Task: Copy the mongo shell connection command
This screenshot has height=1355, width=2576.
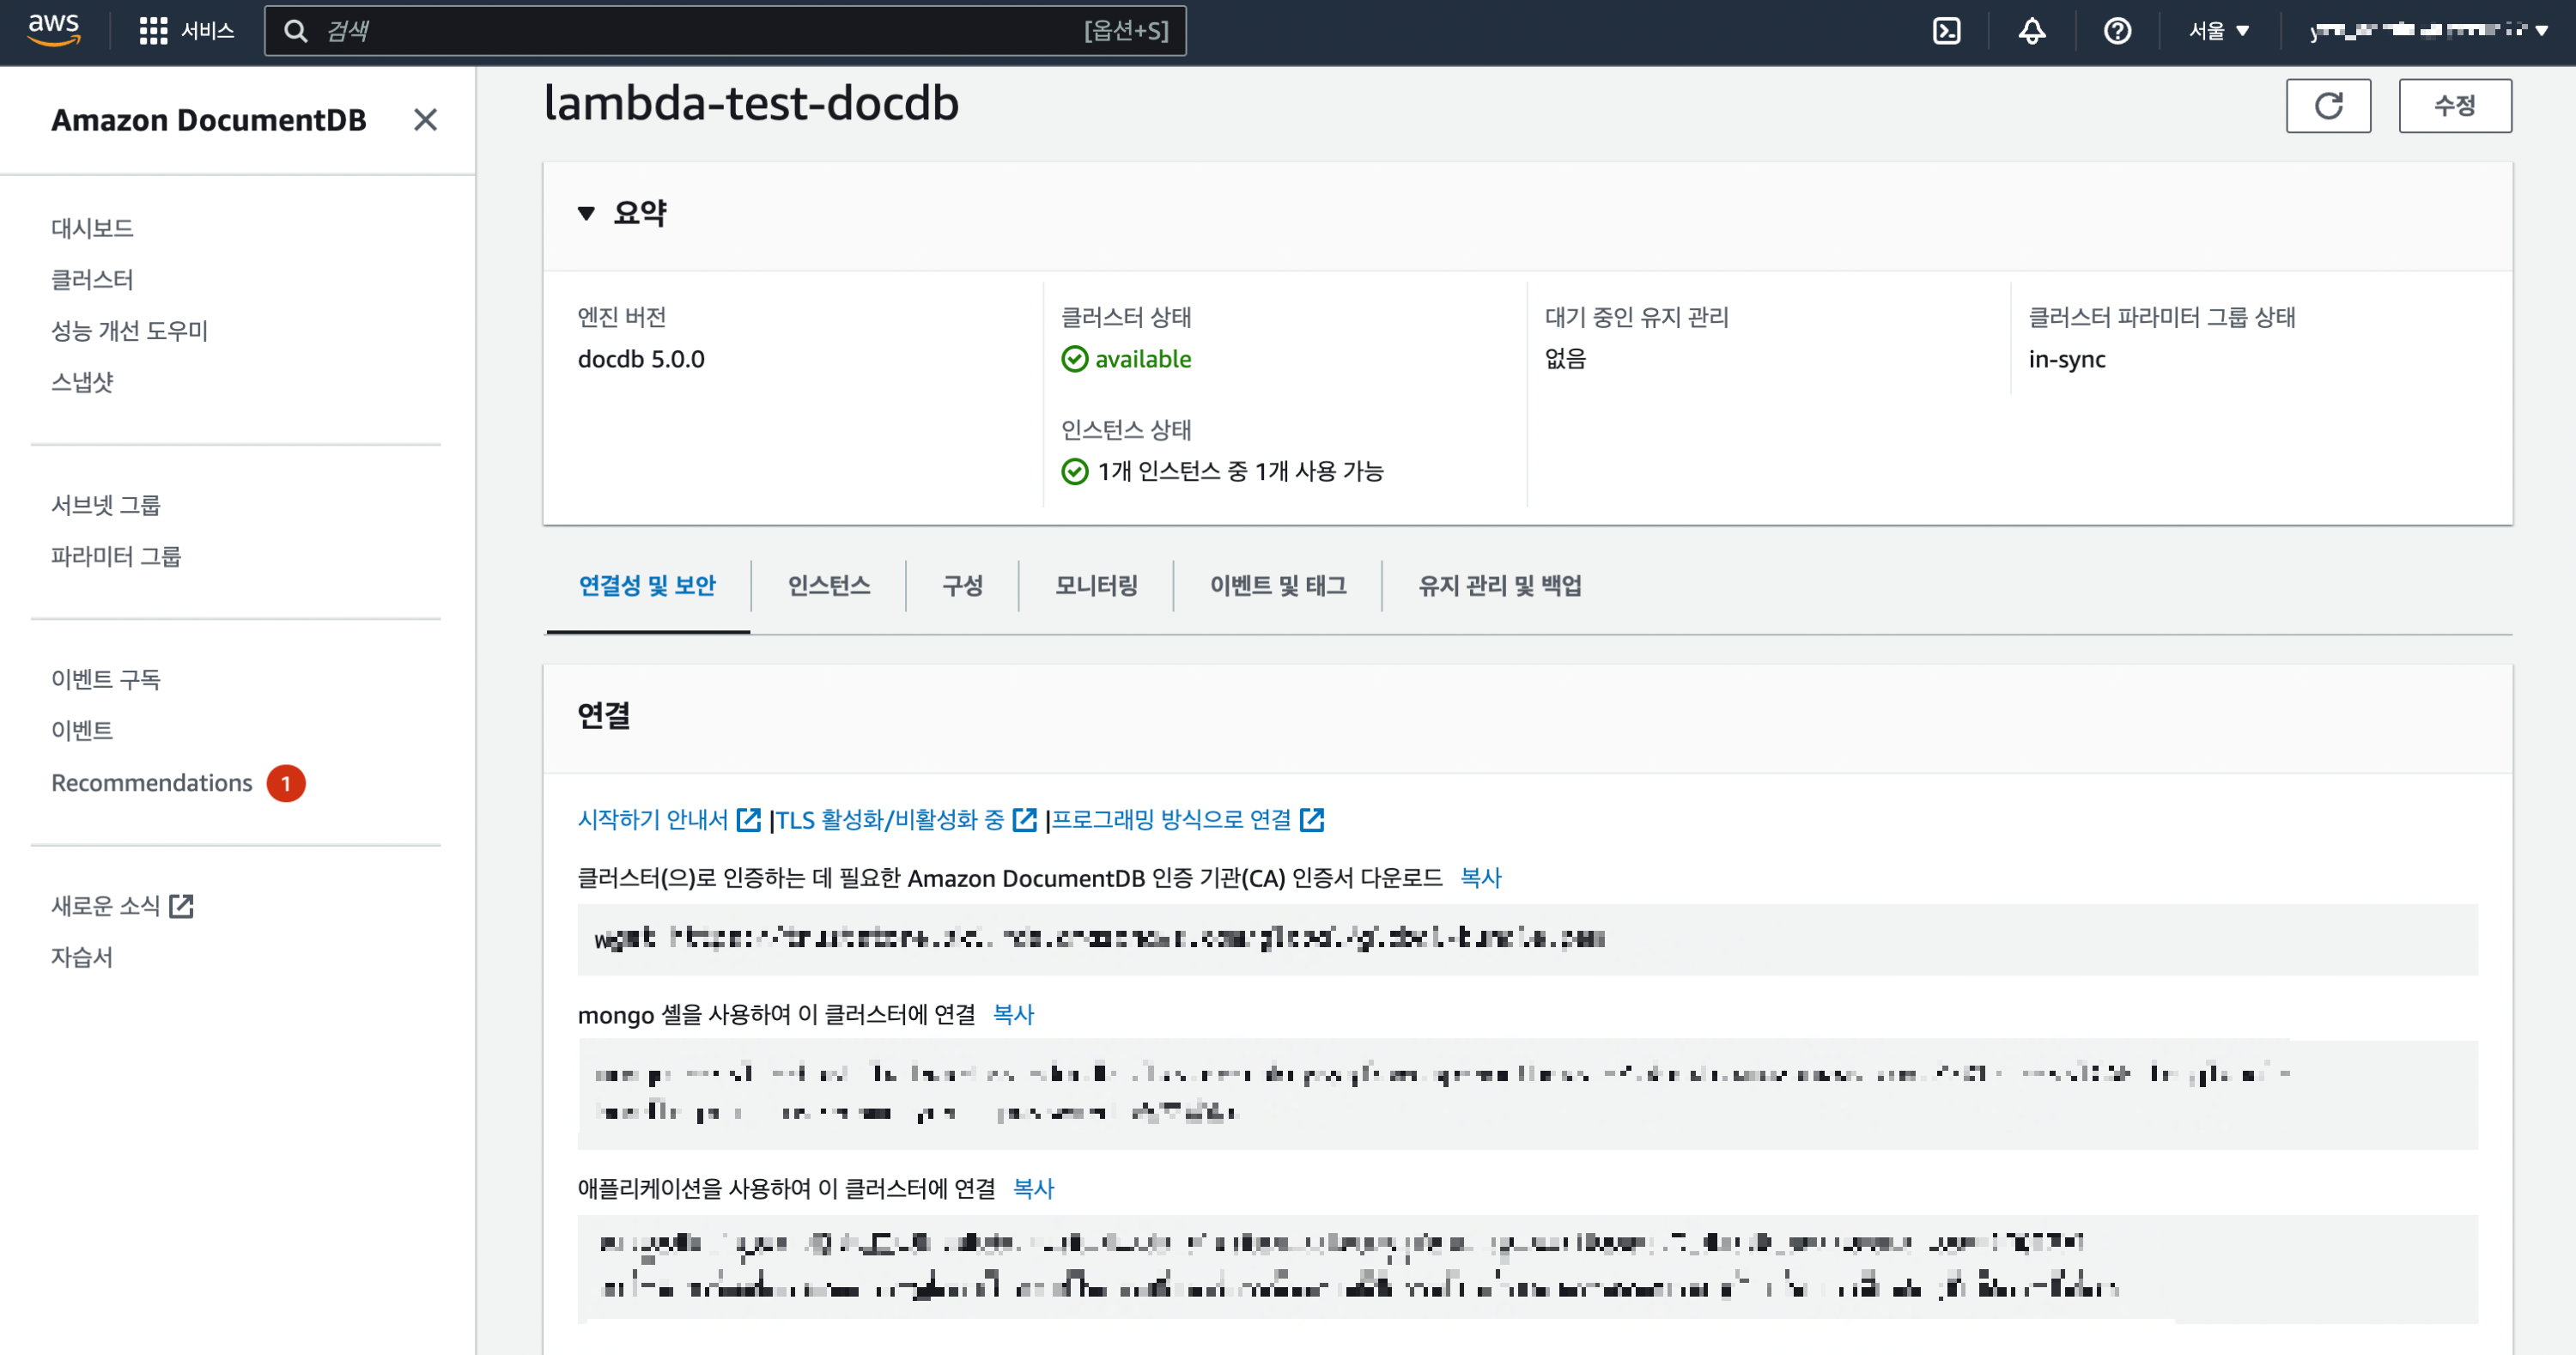Action: (1012, 1014)
